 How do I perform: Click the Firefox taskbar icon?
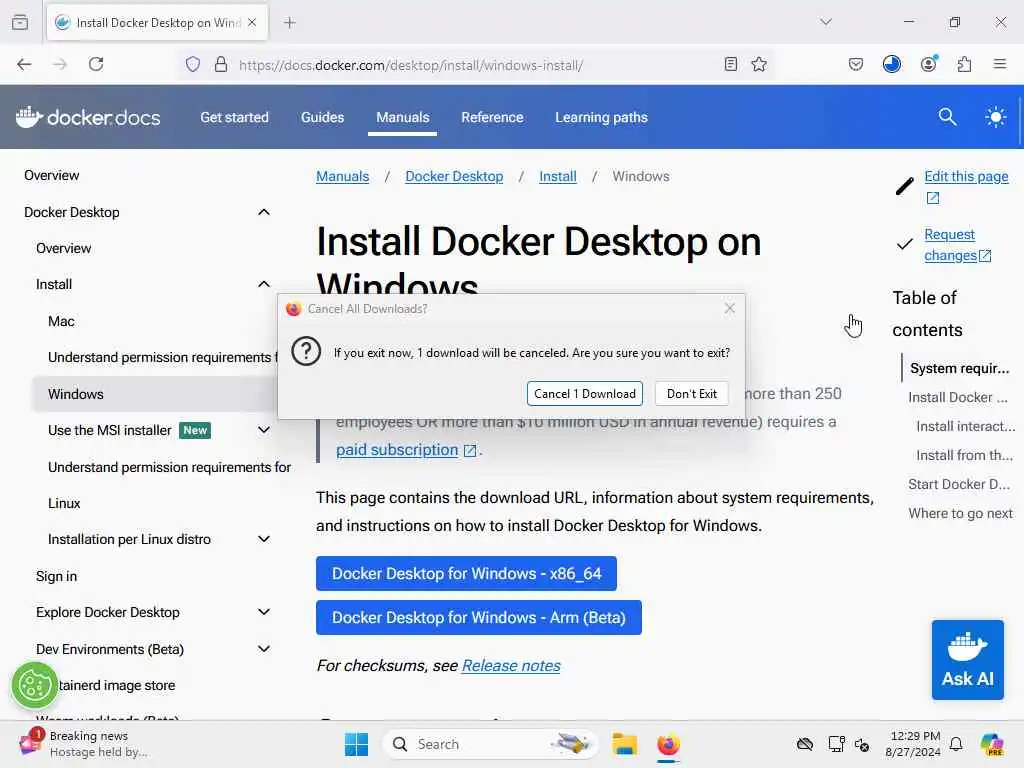(x=668, y=744)
